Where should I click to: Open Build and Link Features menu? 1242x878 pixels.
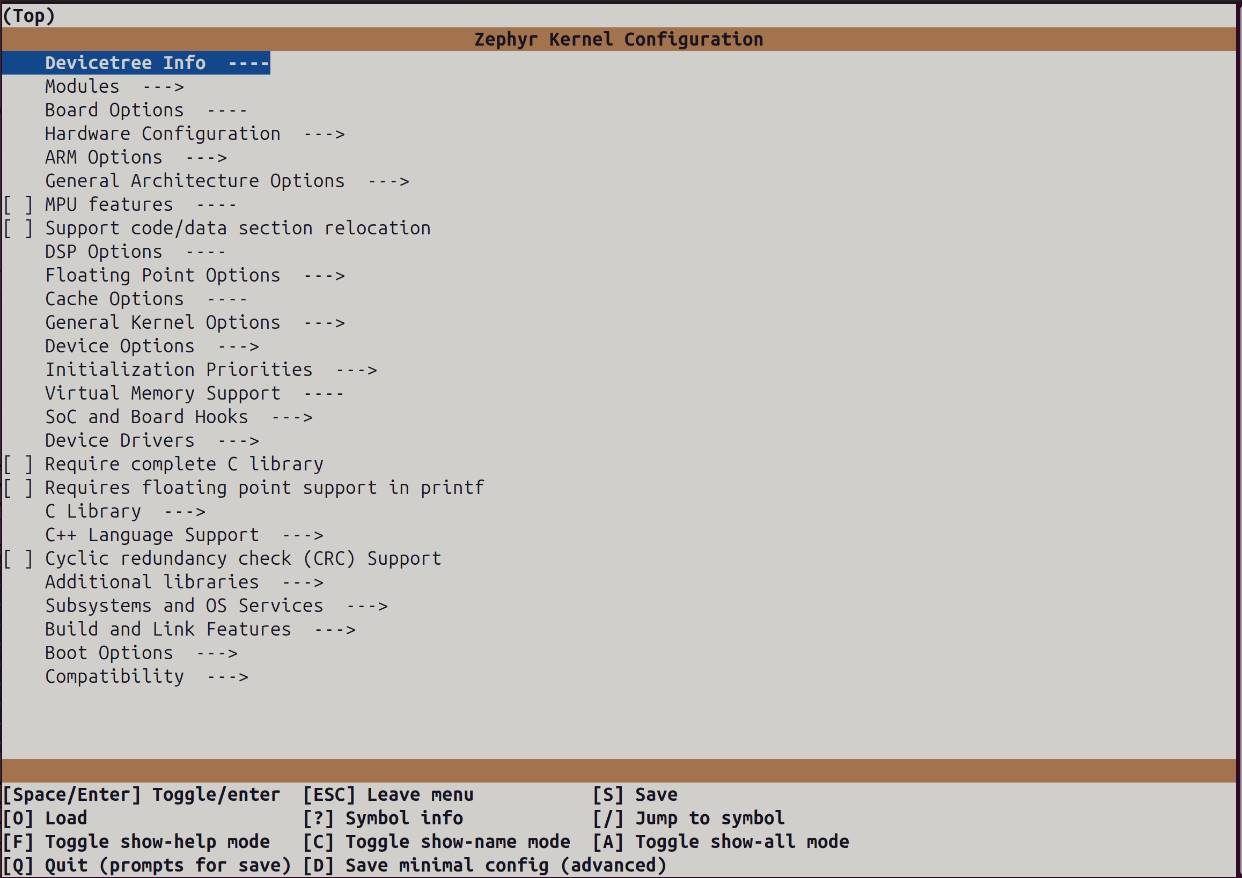tap(168, 630)
